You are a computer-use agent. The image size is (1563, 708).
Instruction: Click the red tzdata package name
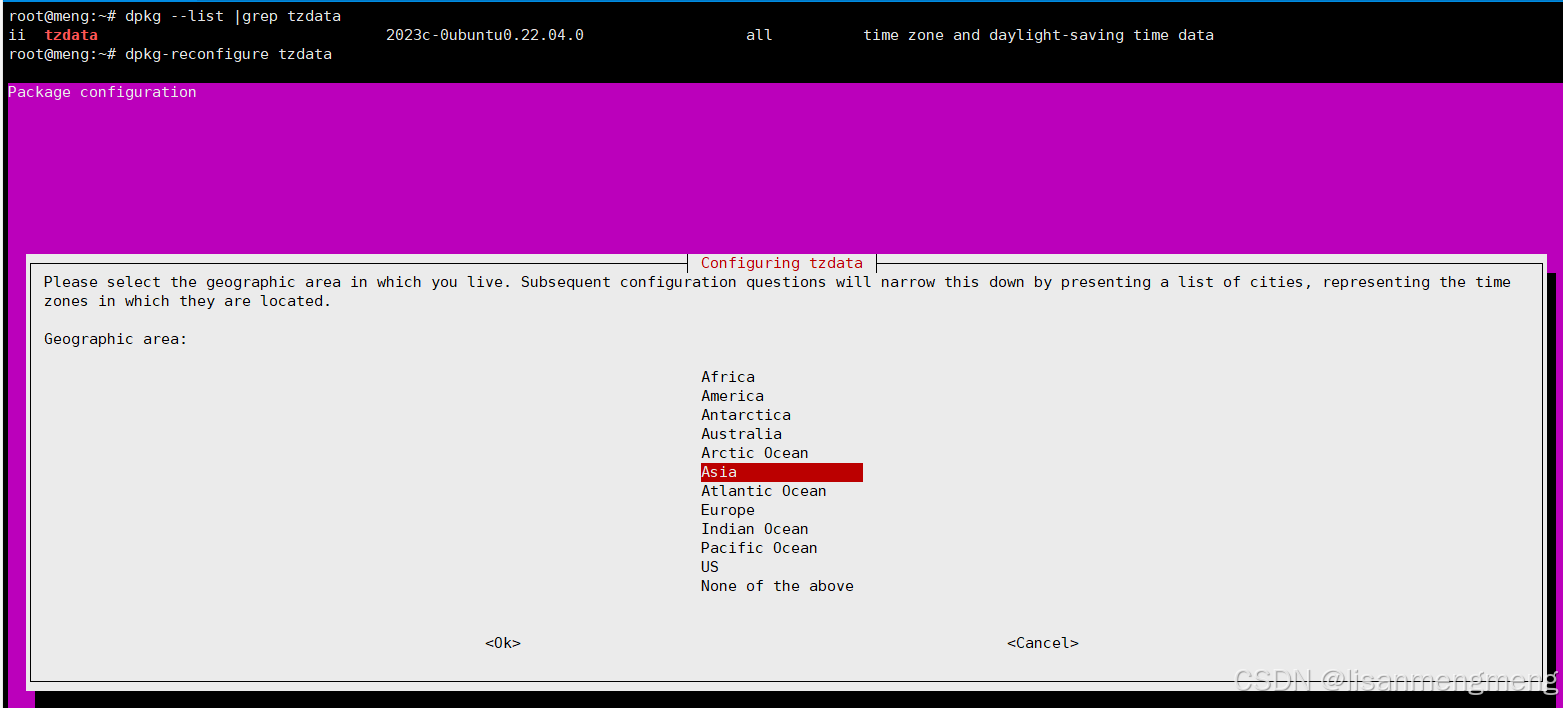tap(70, 34)
